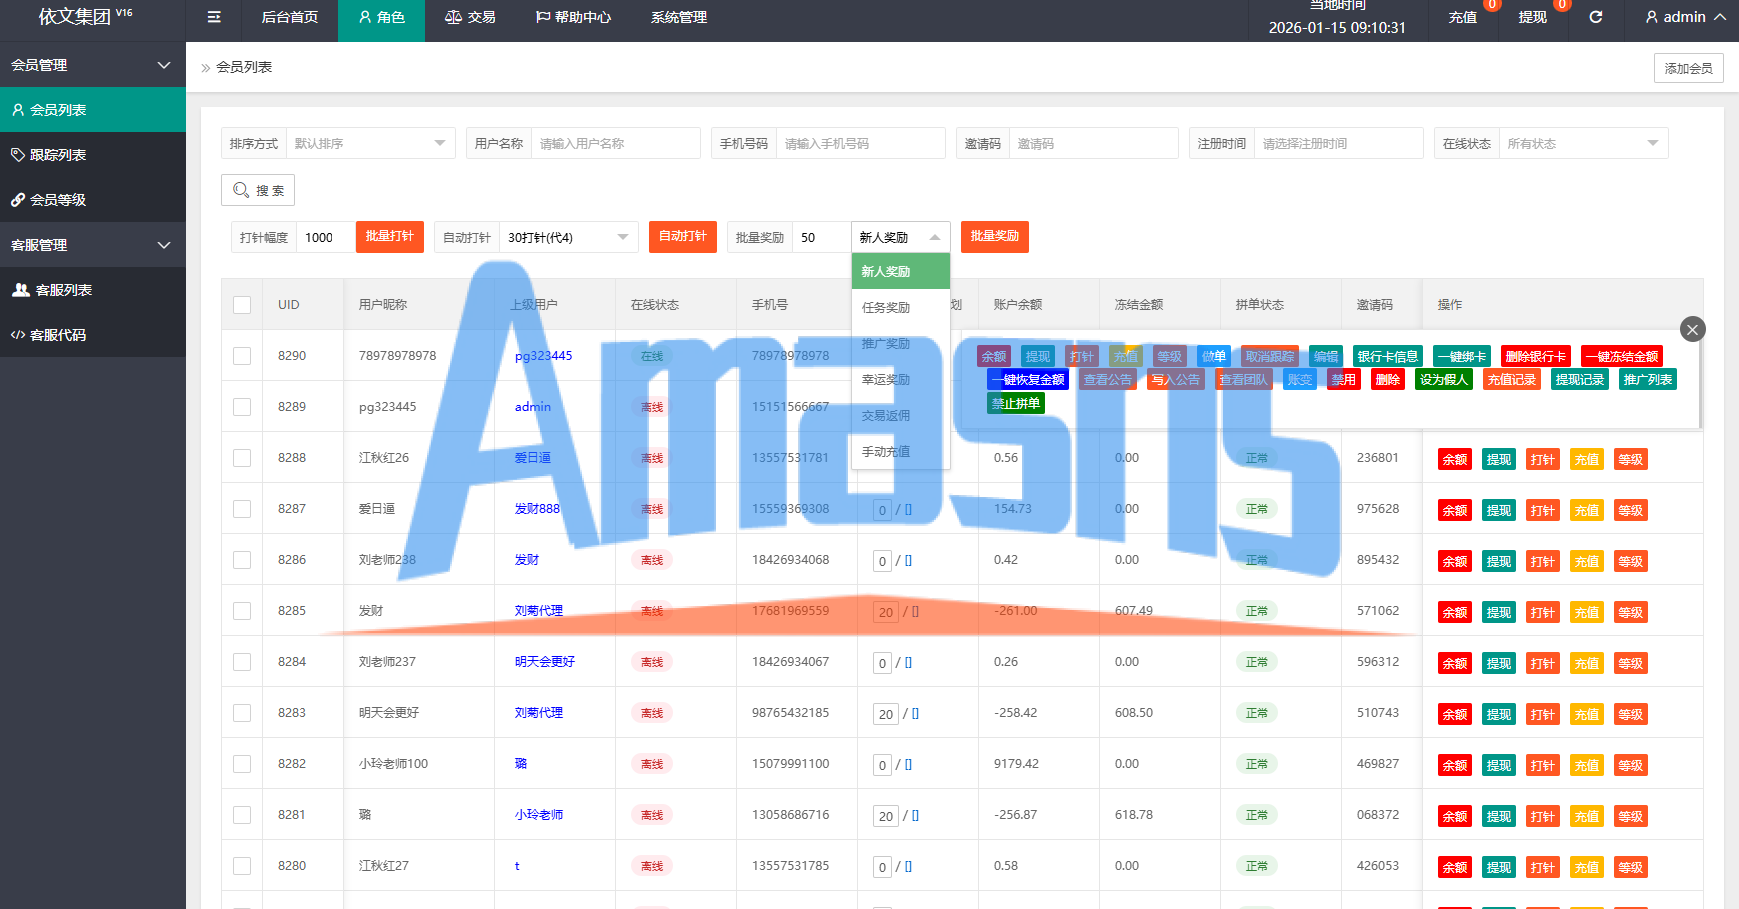
Task: Close the action popup with X icon
Action: click(1692, 329)
